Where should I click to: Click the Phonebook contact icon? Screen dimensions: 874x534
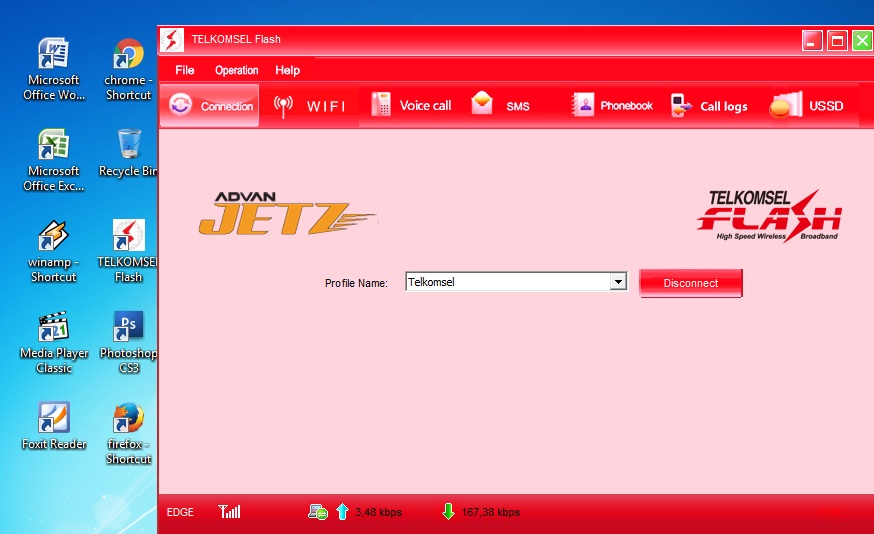(582, 104)
